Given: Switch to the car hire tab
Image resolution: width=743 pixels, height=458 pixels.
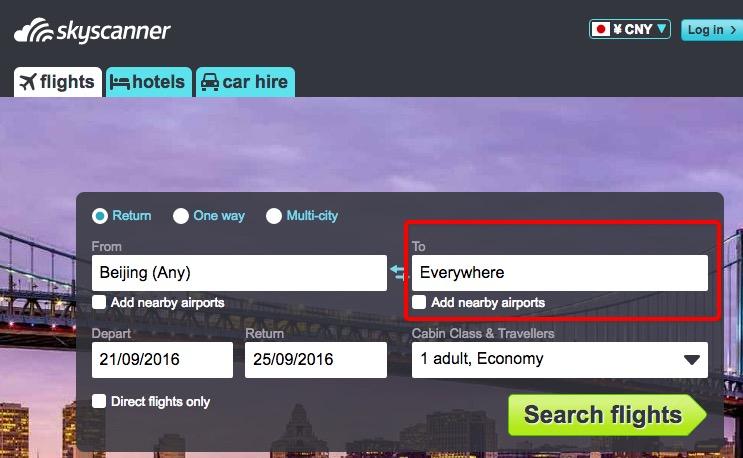Looking at the screenshot, I should coord(245,82).
